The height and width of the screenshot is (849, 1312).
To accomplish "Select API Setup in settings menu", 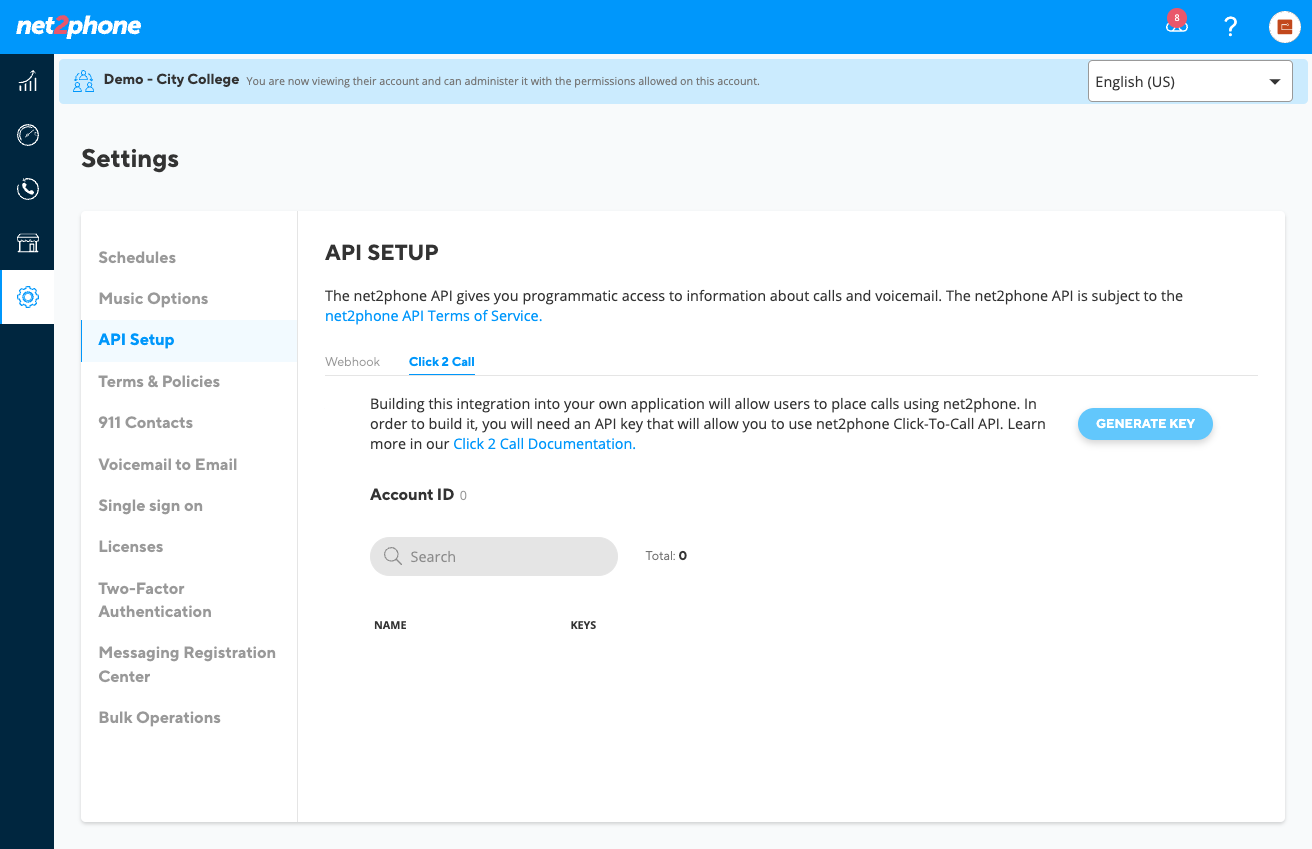I will click(136, 340).
